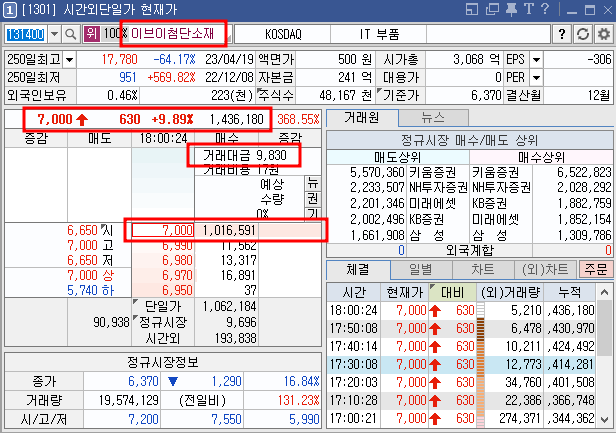
Task: Click sell volume 5,570,360 for 키움증권
Action: 377,172
